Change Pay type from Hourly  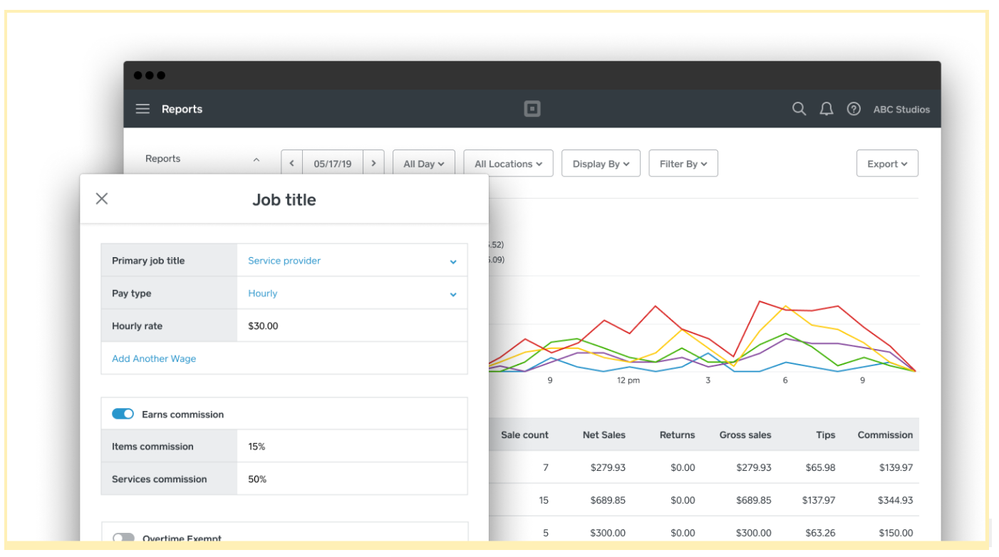tap(351, 294)
